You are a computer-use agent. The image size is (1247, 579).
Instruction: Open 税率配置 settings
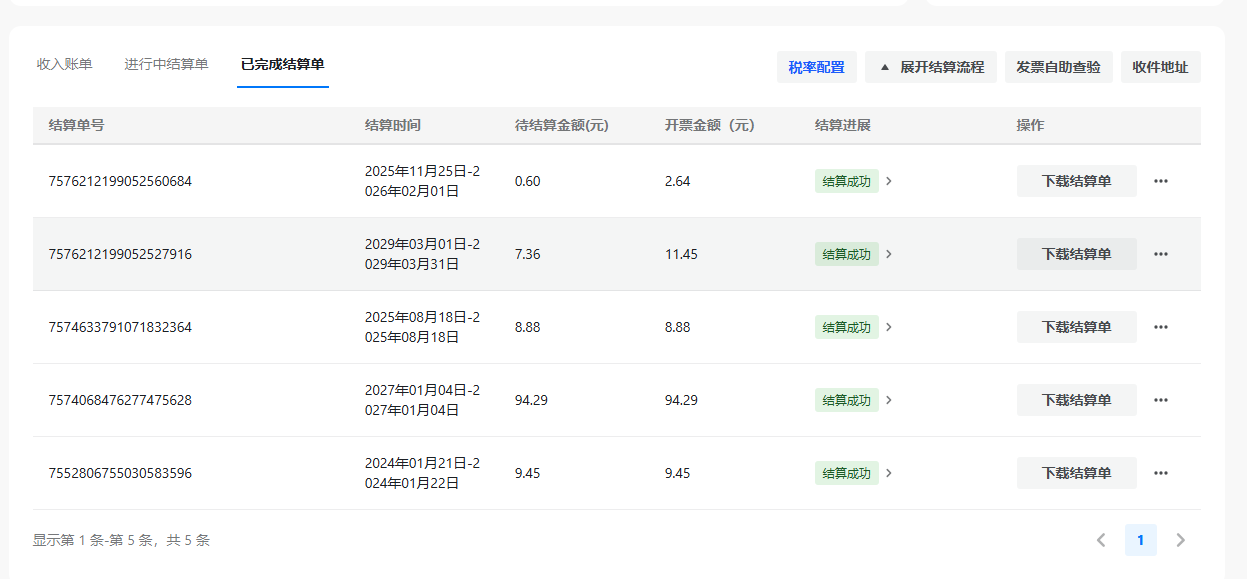click(816, 67)
